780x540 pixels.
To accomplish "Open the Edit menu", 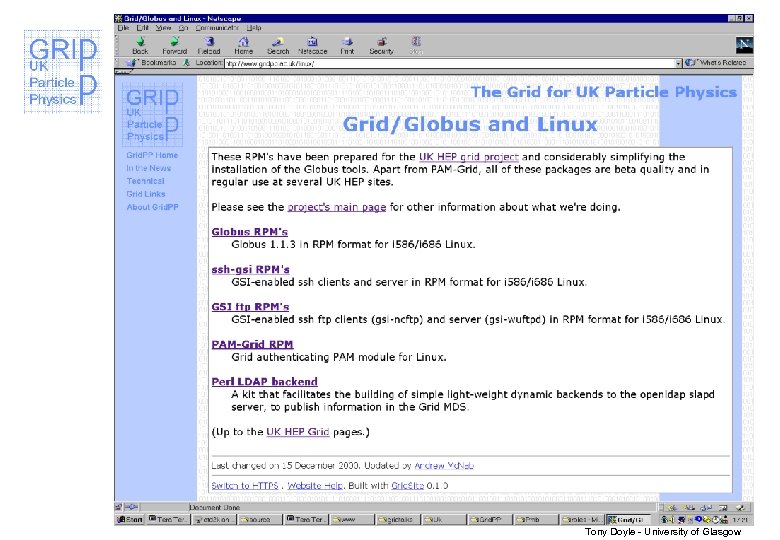I will [x=142, y=28].
